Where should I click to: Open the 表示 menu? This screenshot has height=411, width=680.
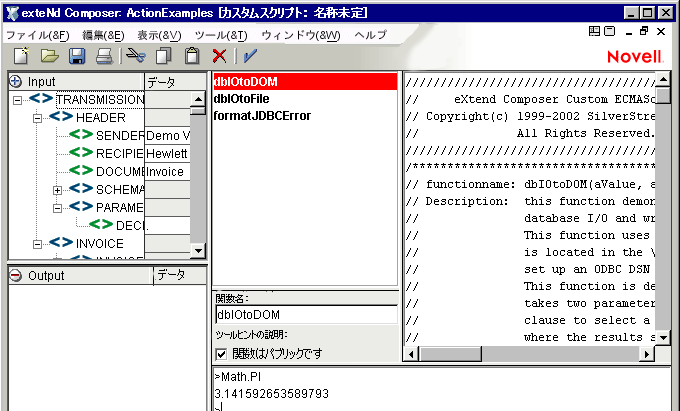[159, 35]
